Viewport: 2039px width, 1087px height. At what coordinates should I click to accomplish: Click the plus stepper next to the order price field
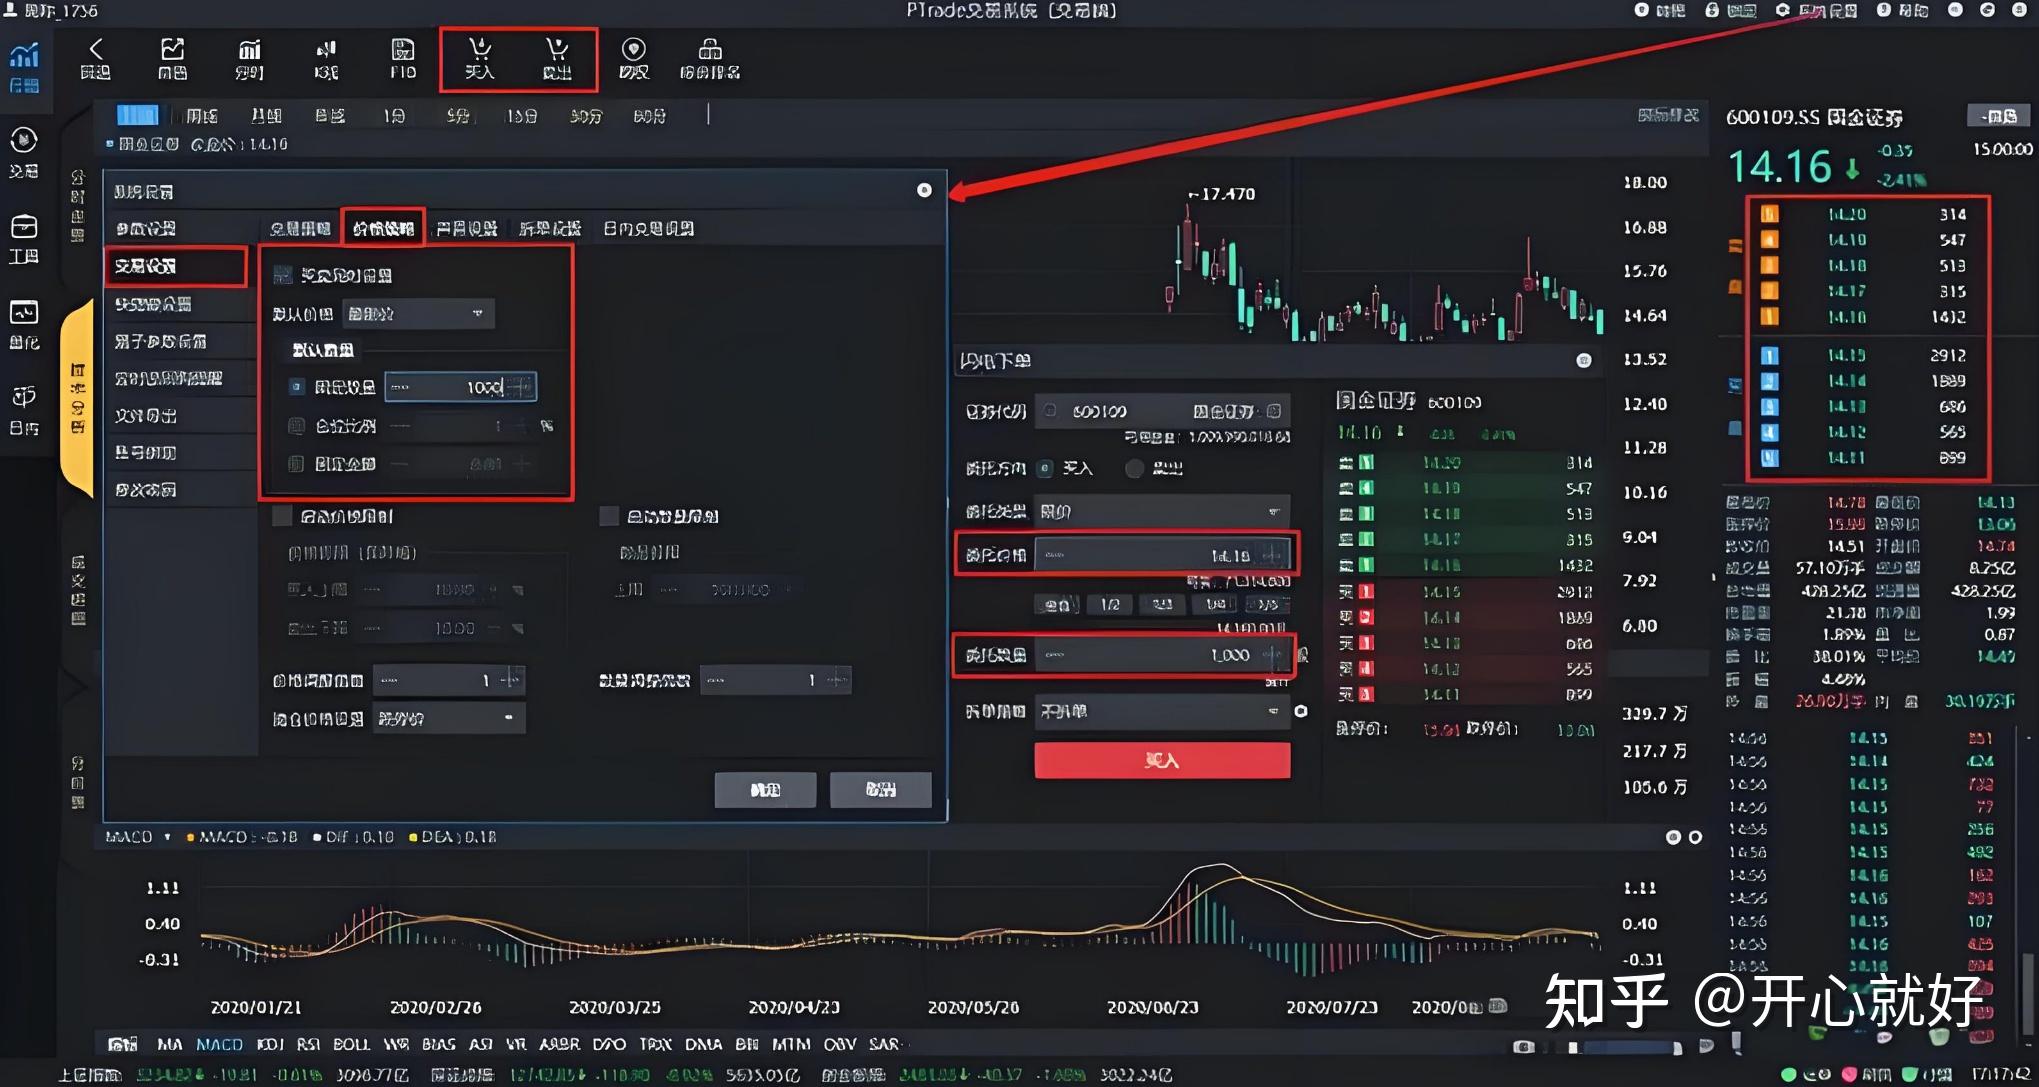point(1277,552)
